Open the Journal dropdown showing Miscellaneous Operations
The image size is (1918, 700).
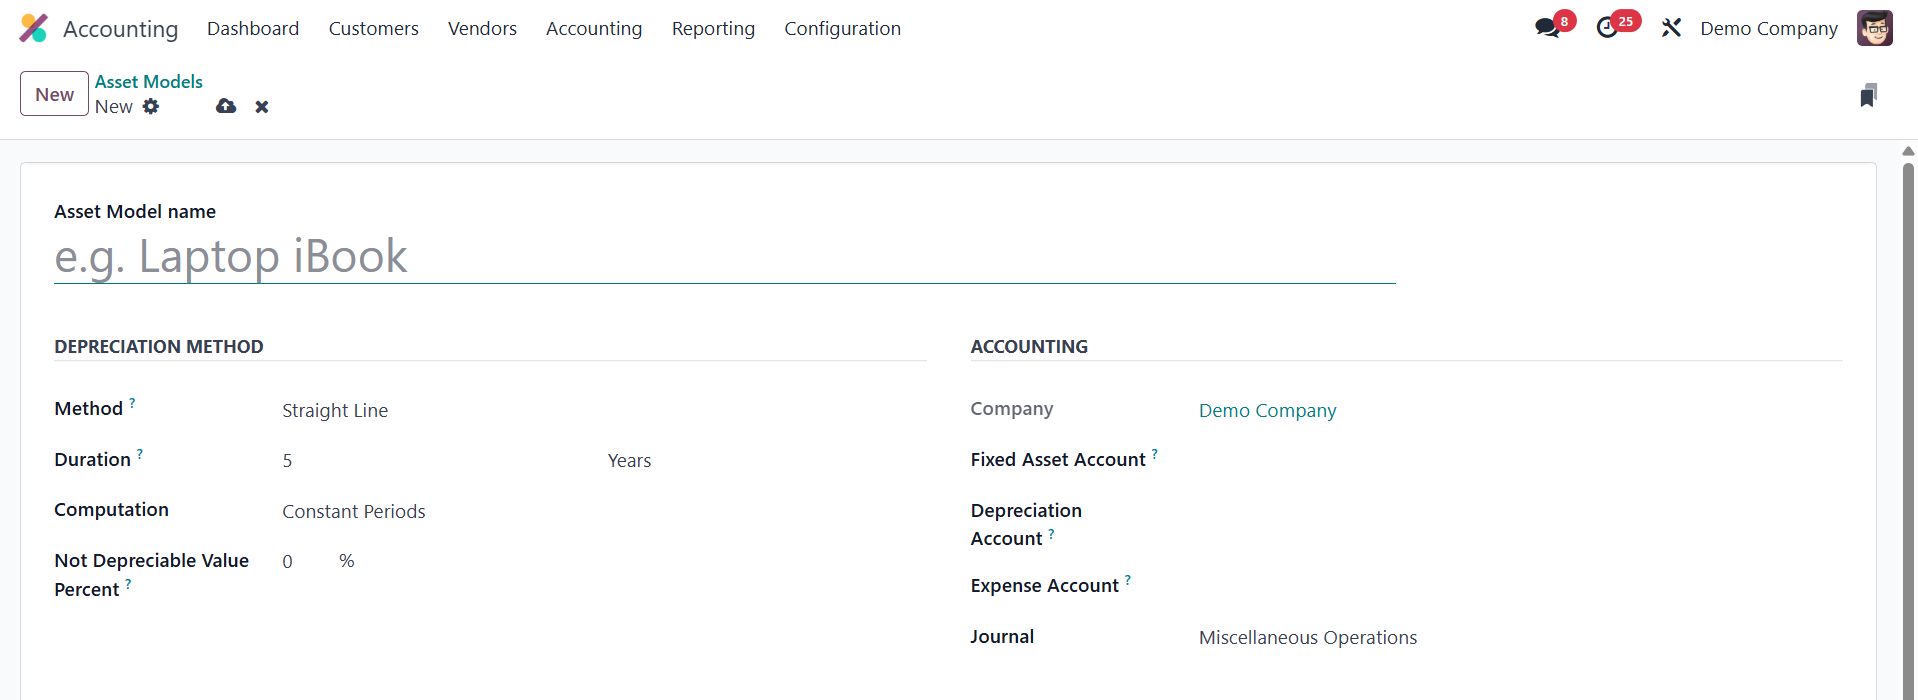[x=1400, y=638]
